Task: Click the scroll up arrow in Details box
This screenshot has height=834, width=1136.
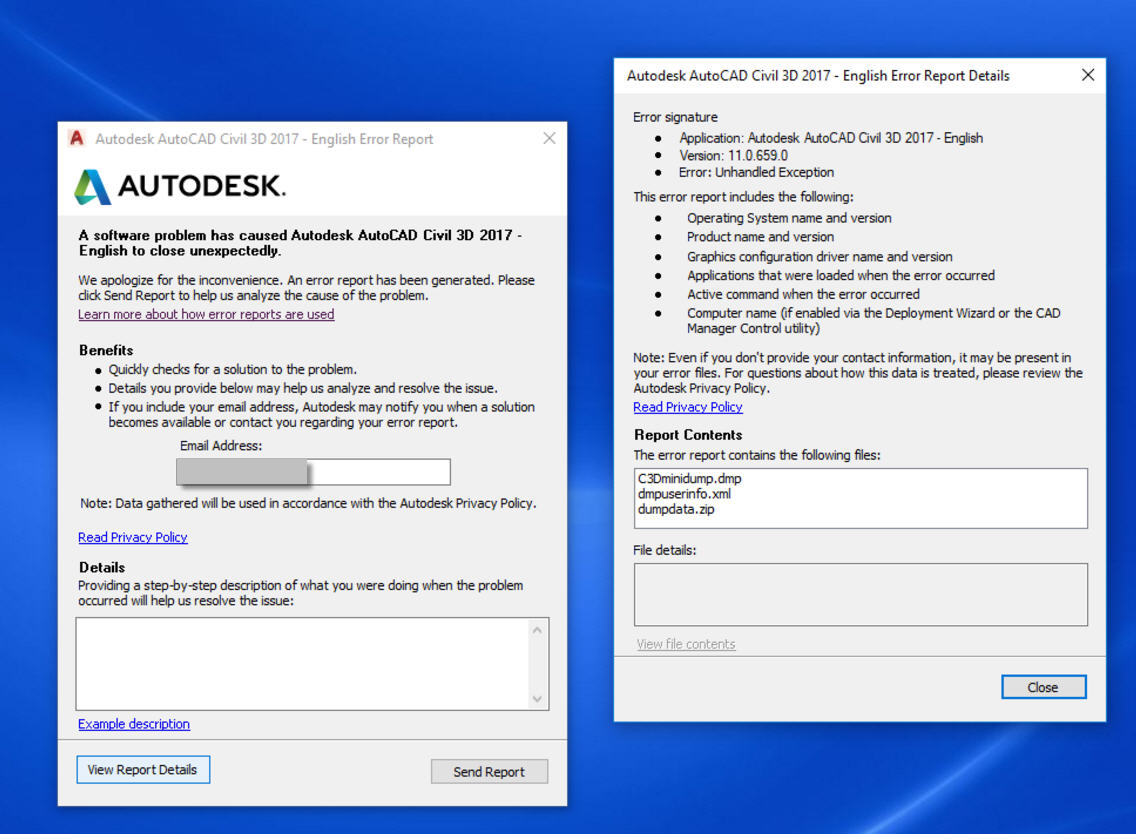Action: coord(537,630)
